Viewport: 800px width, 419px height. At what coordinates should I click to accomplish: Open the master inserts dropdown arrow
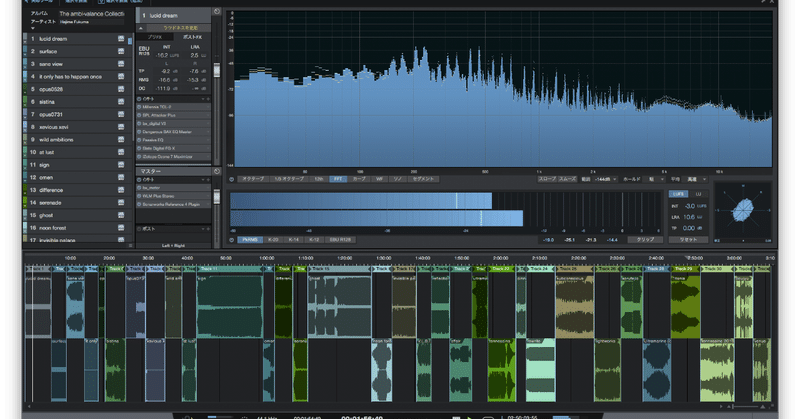203,180
